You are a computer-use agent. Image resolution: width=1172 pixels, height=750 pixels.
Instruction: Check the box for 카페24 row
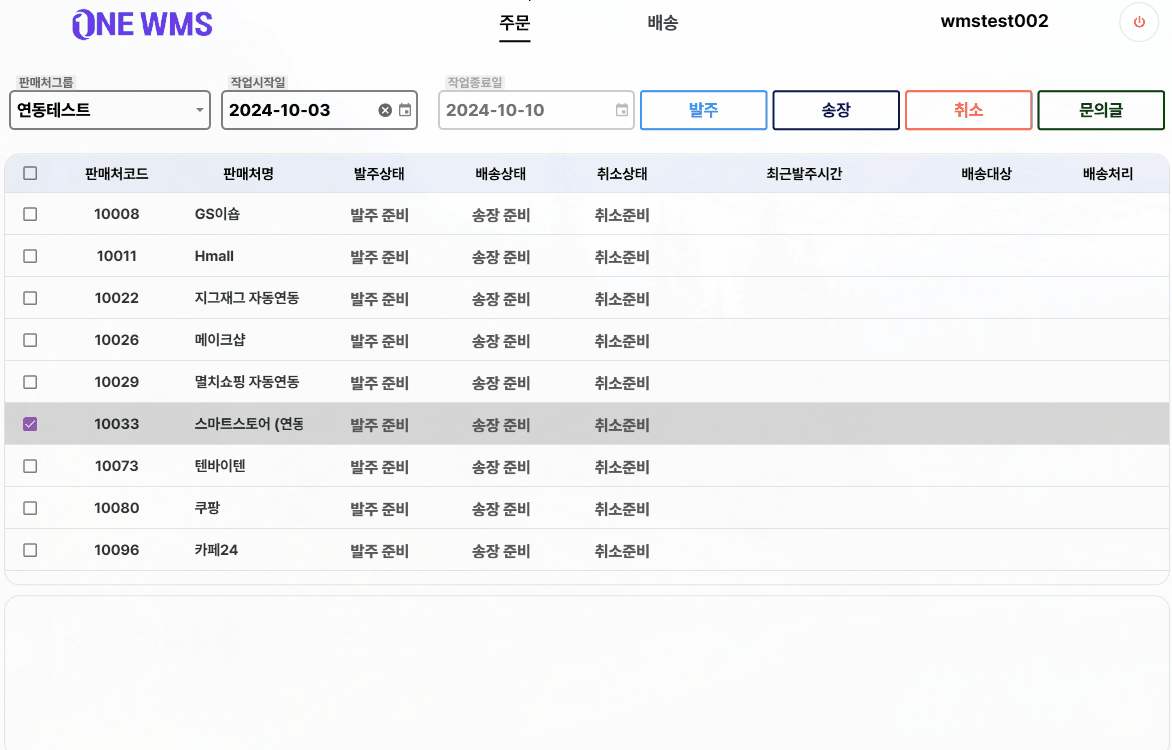click(30, 550)
